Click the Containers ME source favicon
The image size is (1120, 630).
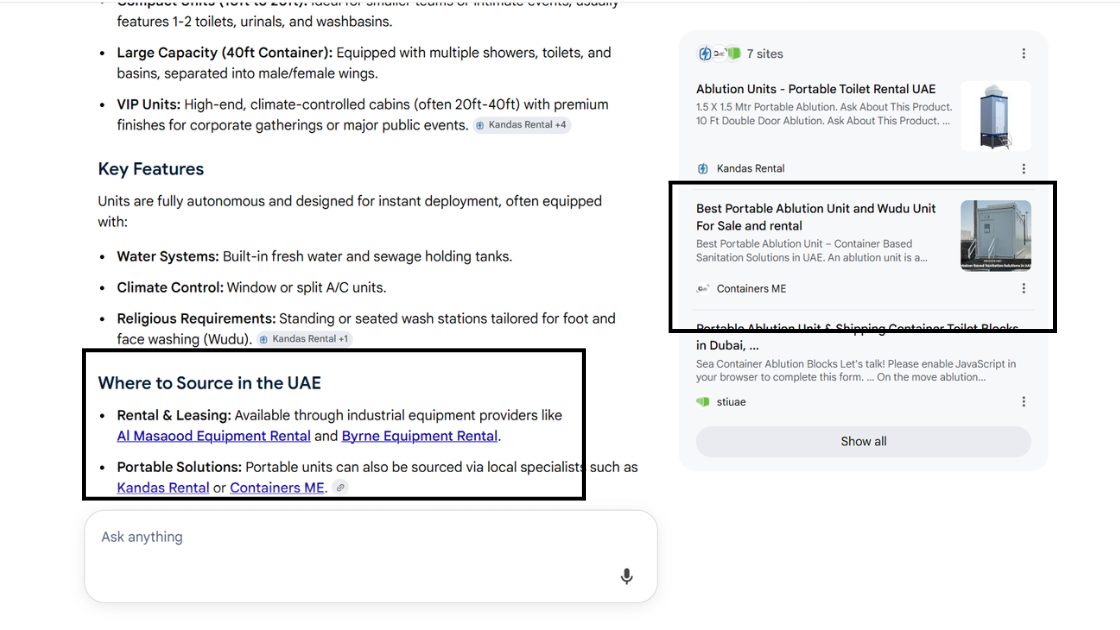click(x=703, y=289)
